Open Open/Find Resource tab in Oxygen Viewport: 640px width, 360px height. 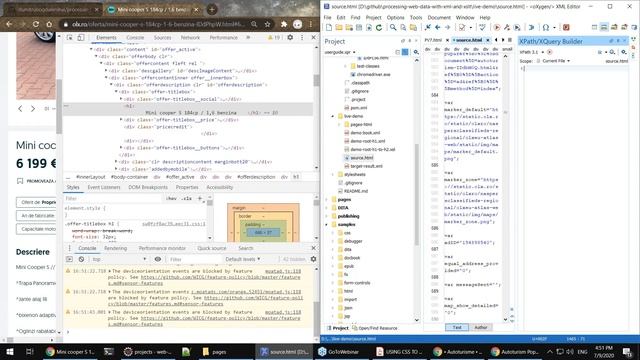coord(375,328)
